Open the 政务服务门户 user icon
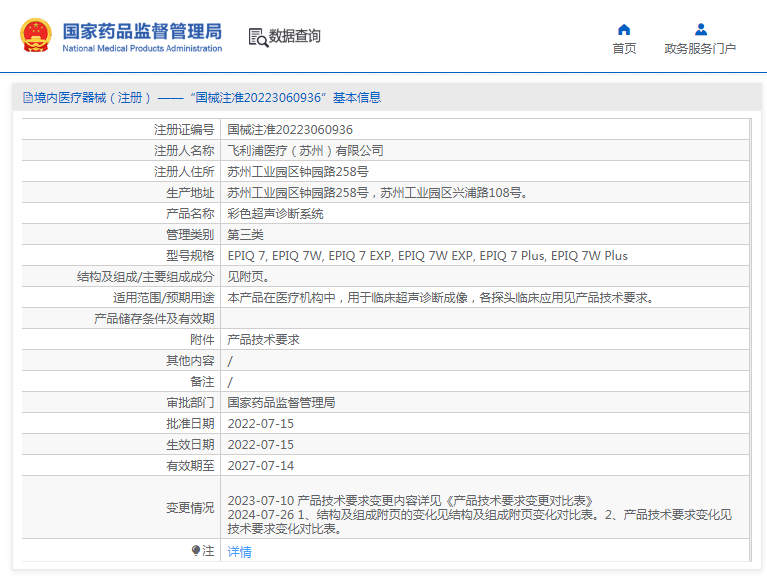 [x=700, y=29]
